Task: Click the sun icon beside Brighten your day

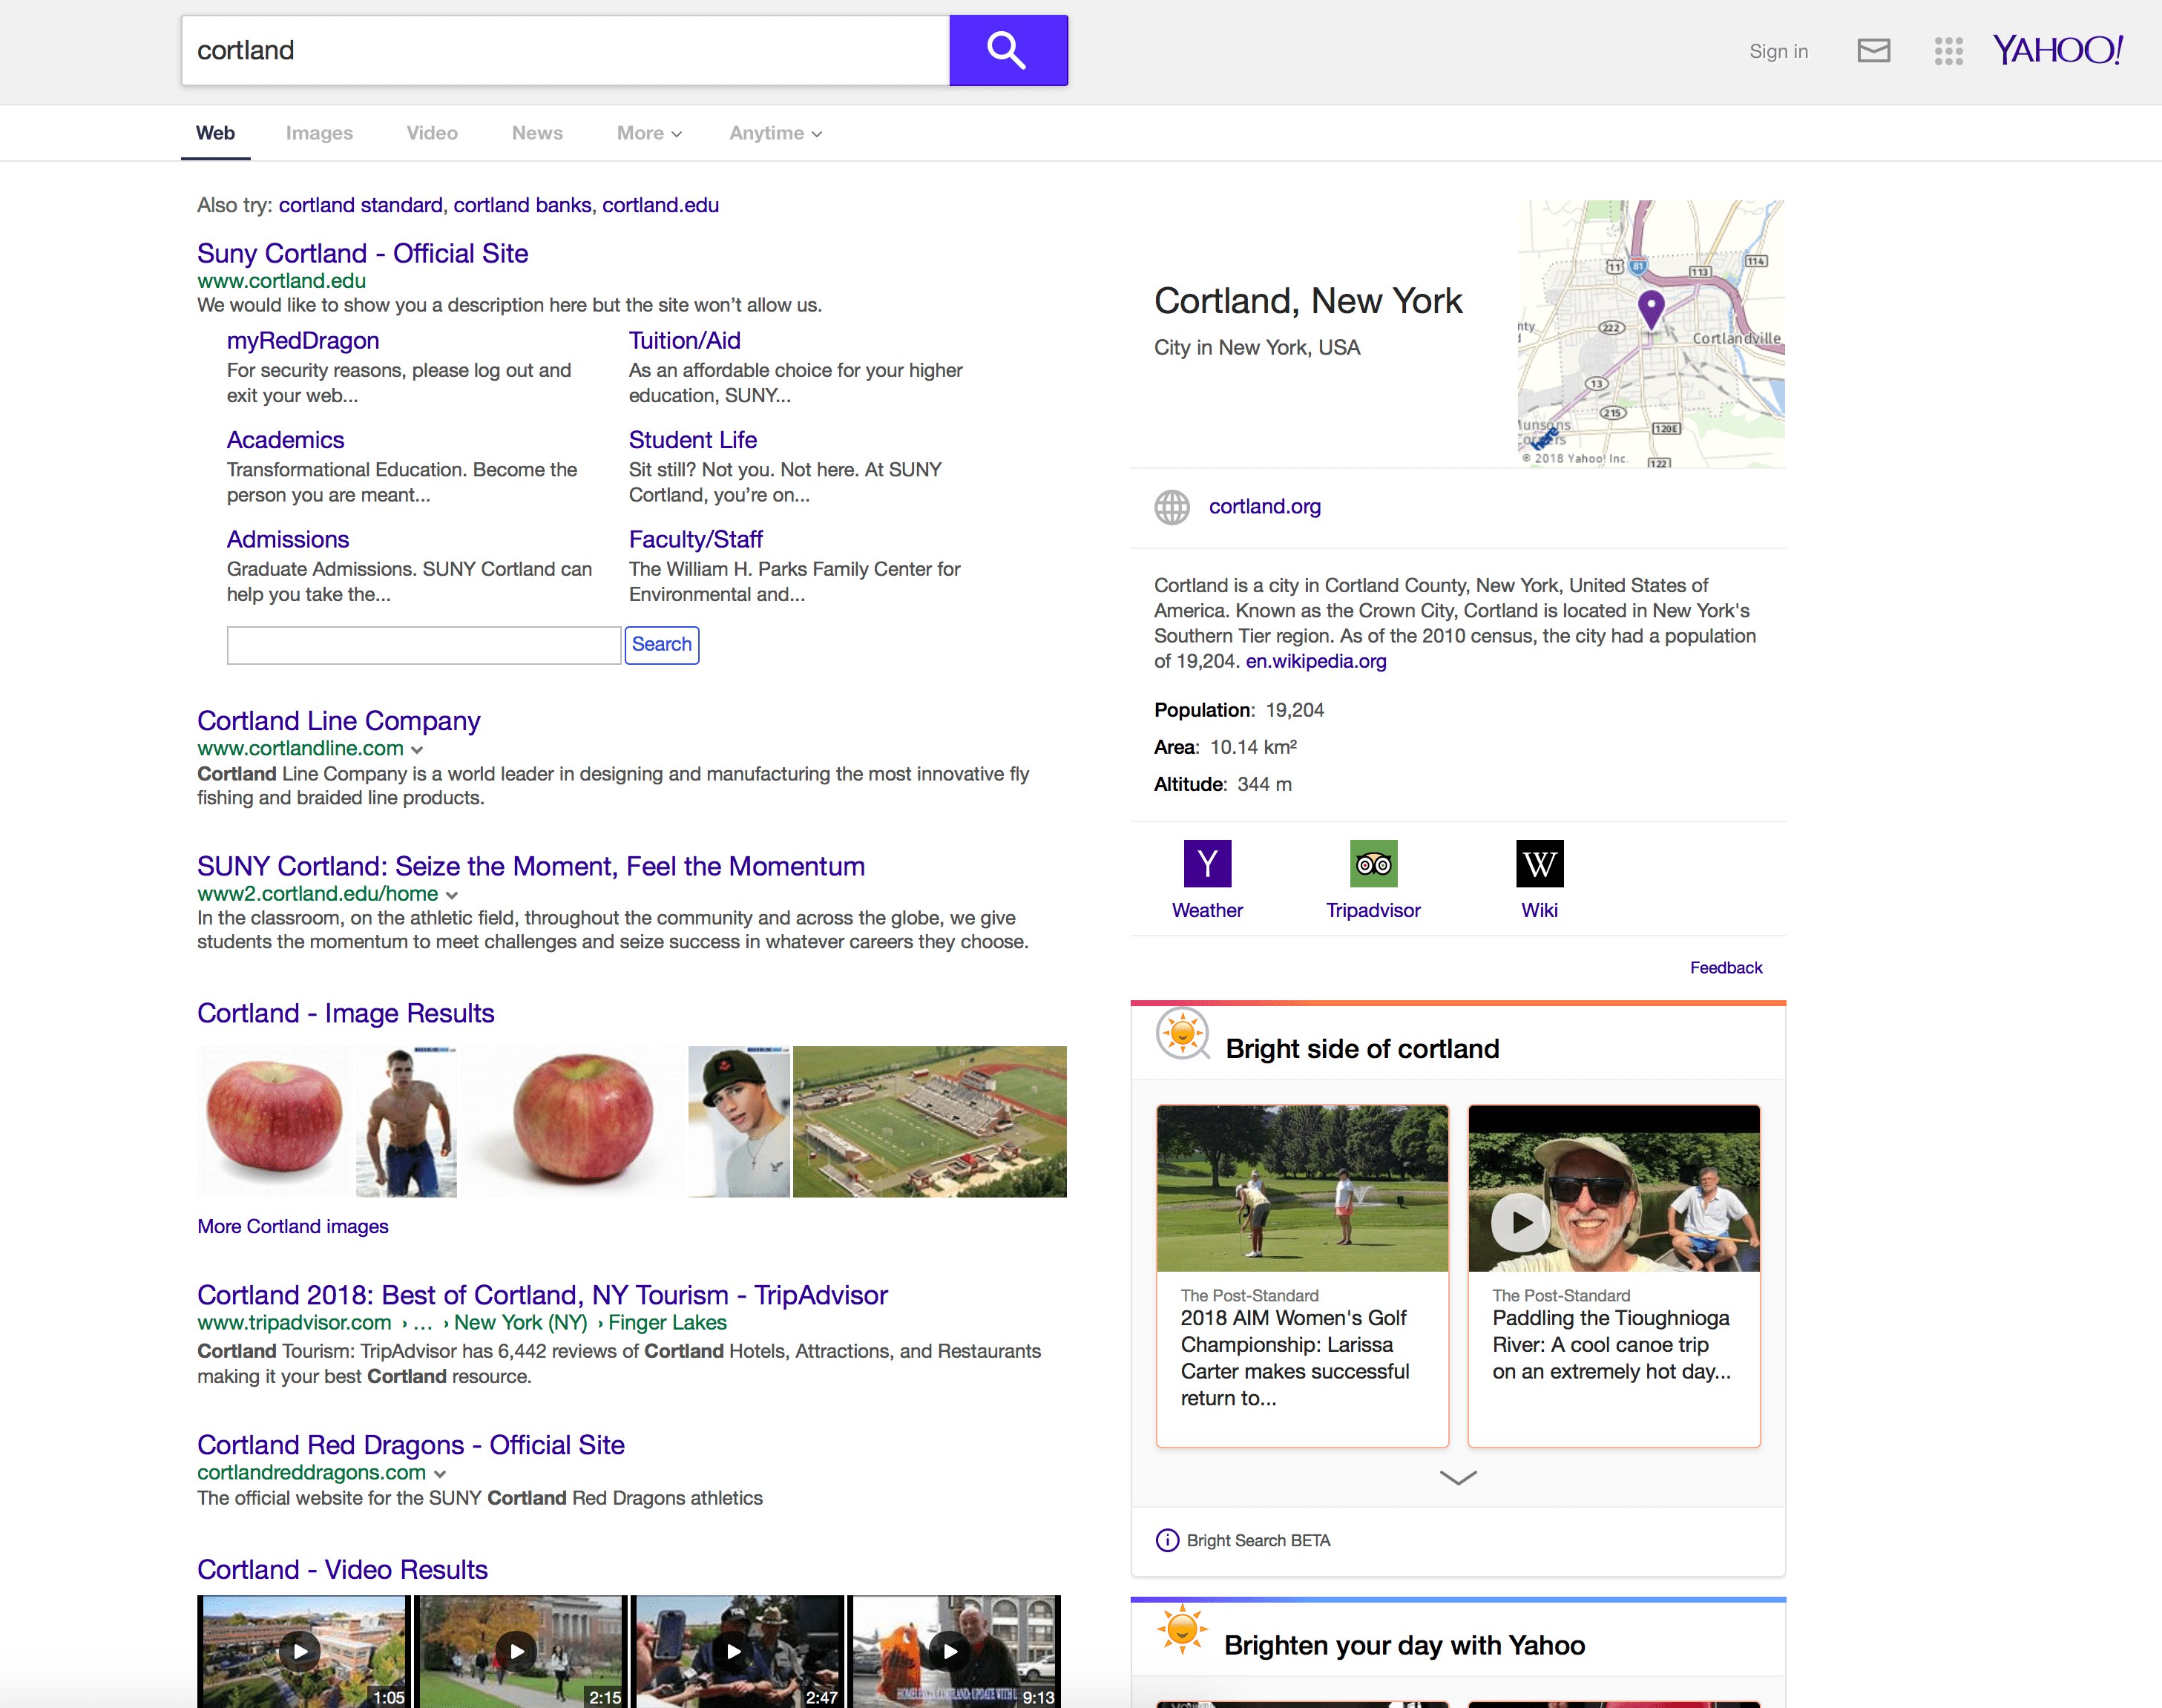Action: [1182, 1630]
